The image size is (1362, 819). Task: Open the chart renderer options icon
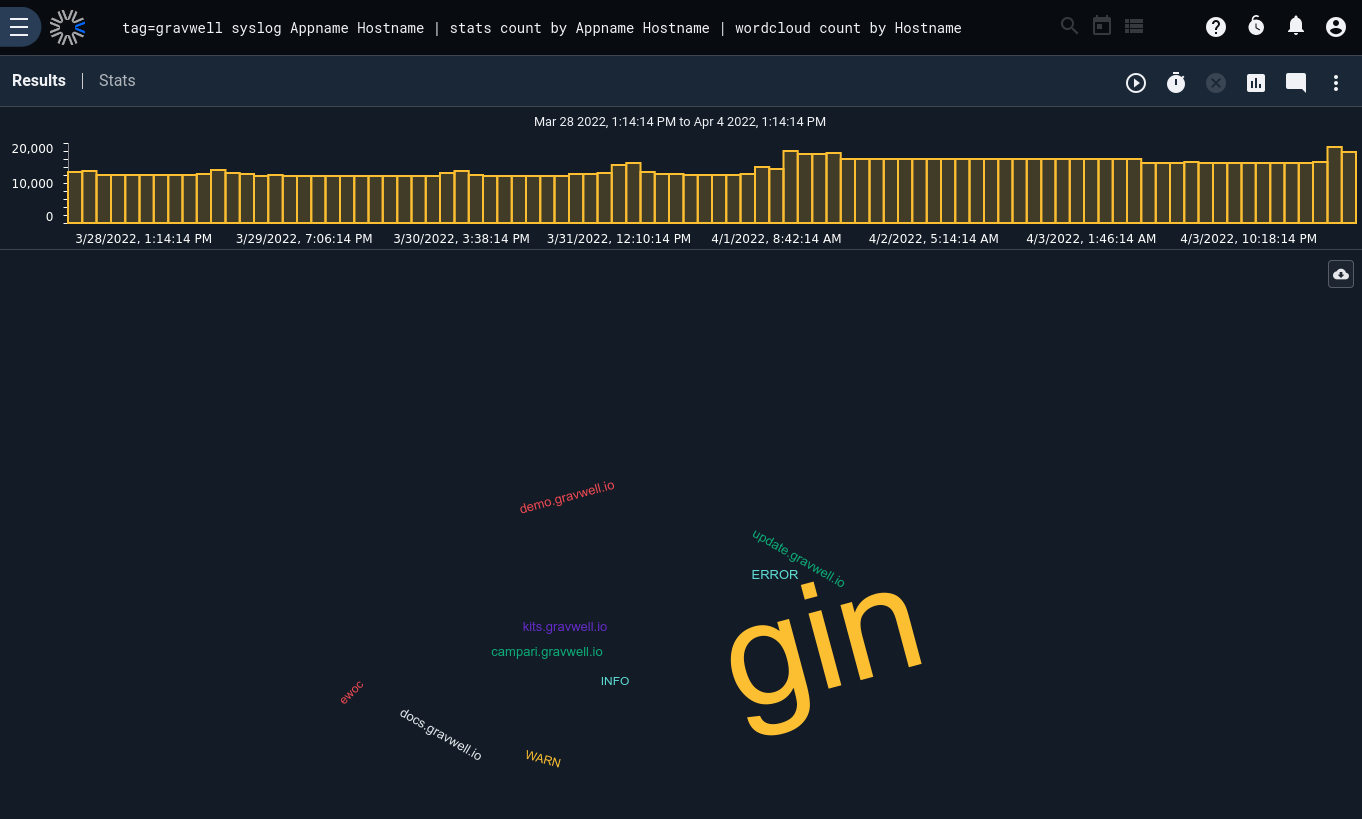(1256, 83)
